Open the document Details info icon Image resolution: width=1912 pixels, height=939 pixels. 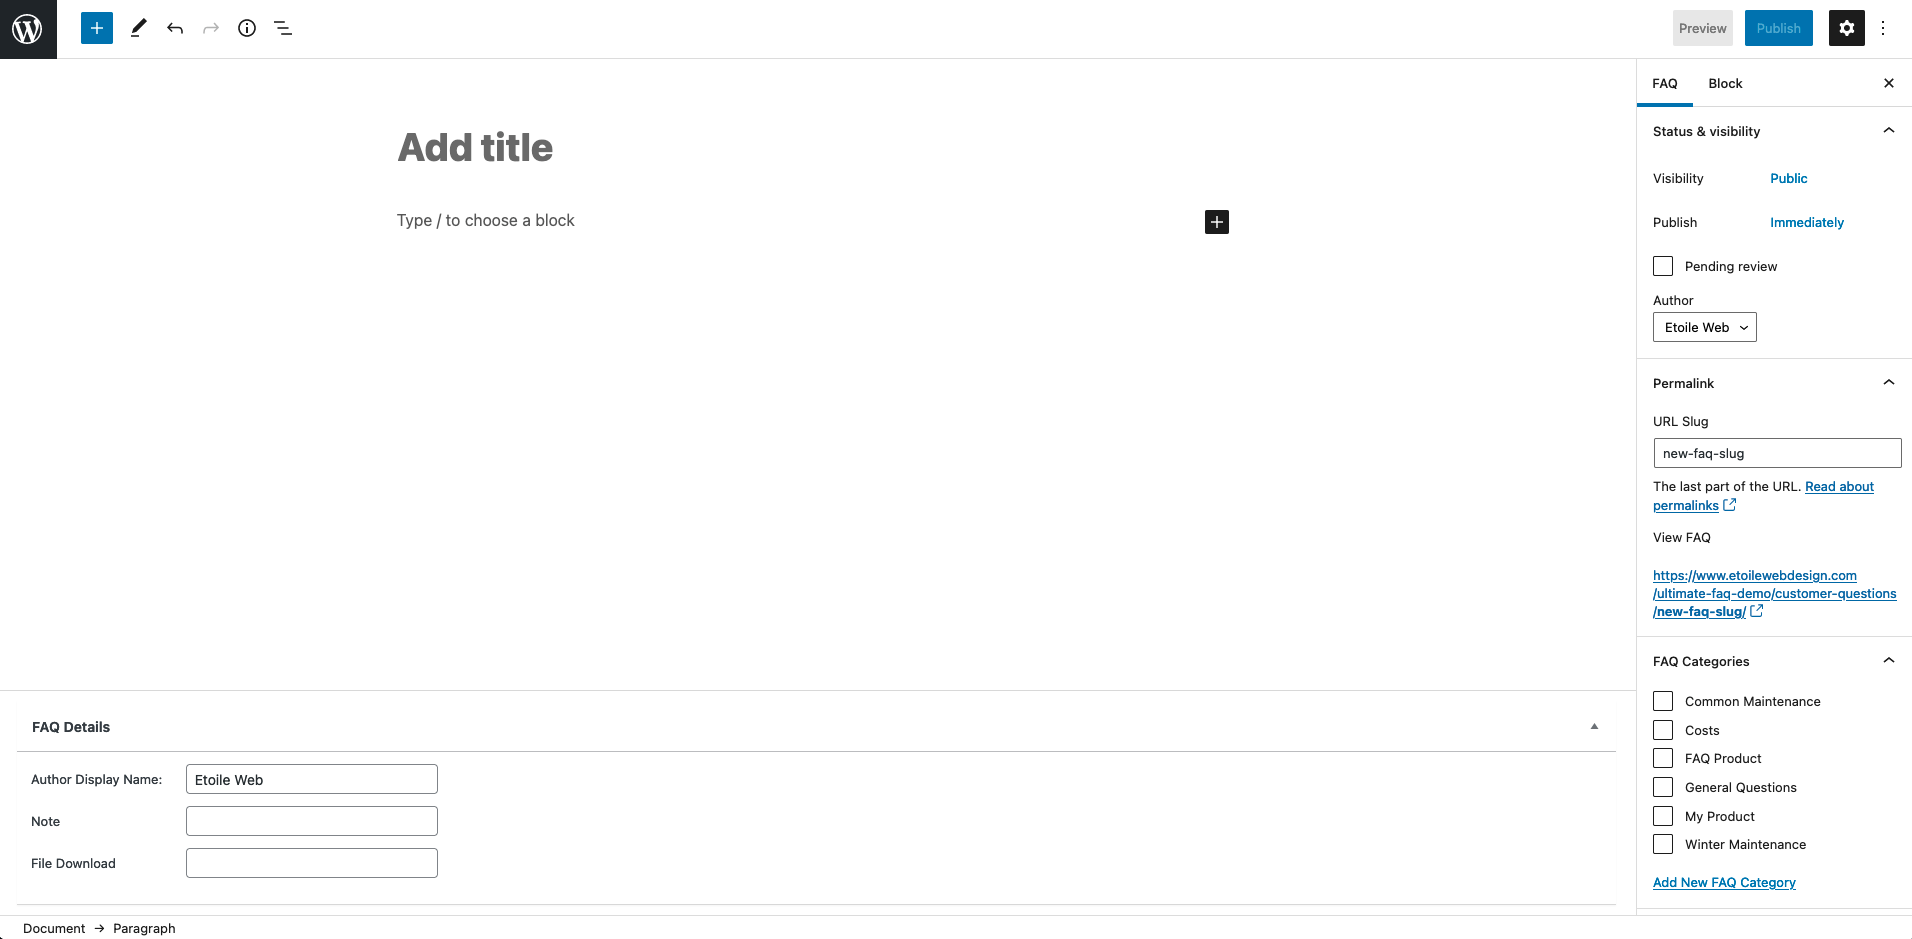pos(247,28)
